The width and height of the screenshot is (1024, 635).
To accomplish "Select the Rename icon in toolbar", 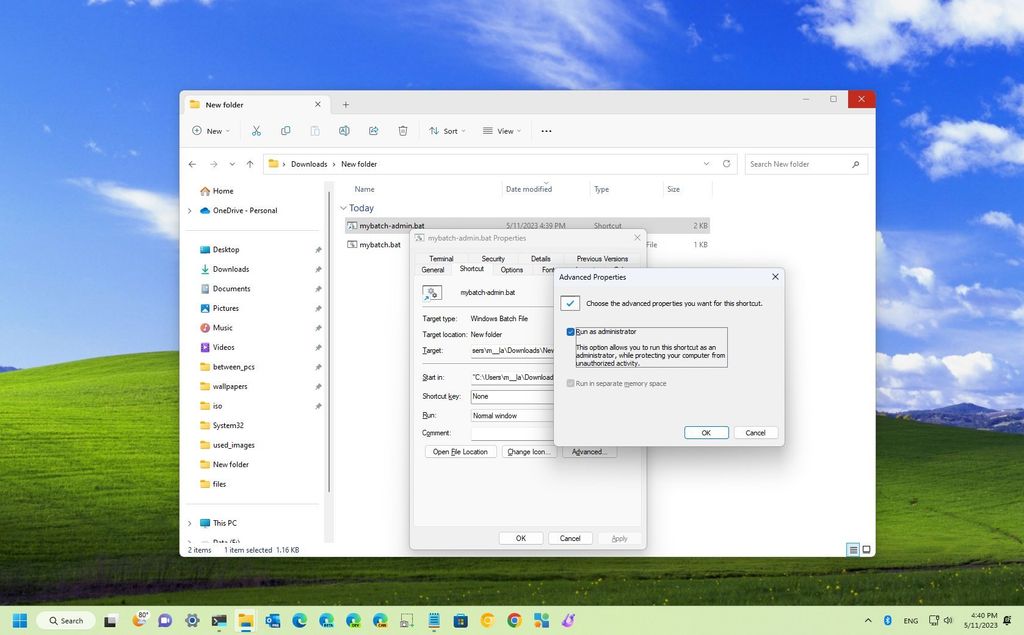I will pos(344,130).
